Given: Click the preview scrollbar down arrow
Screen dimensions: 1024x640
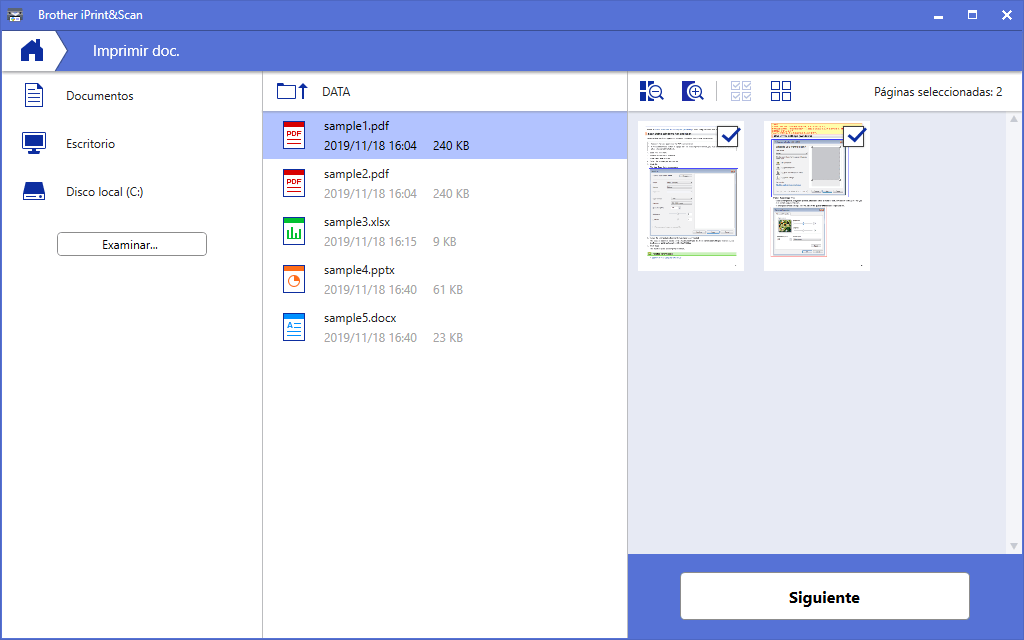Looking at the screenshot, I should [1014, 546].
